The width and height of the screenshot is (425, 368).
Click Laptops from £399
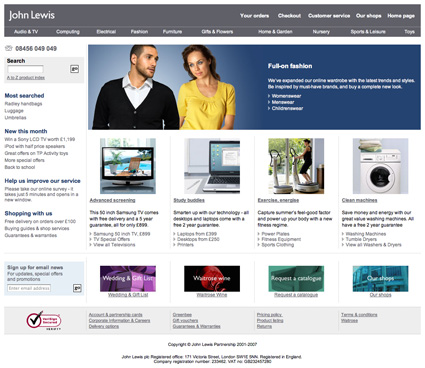197,234
